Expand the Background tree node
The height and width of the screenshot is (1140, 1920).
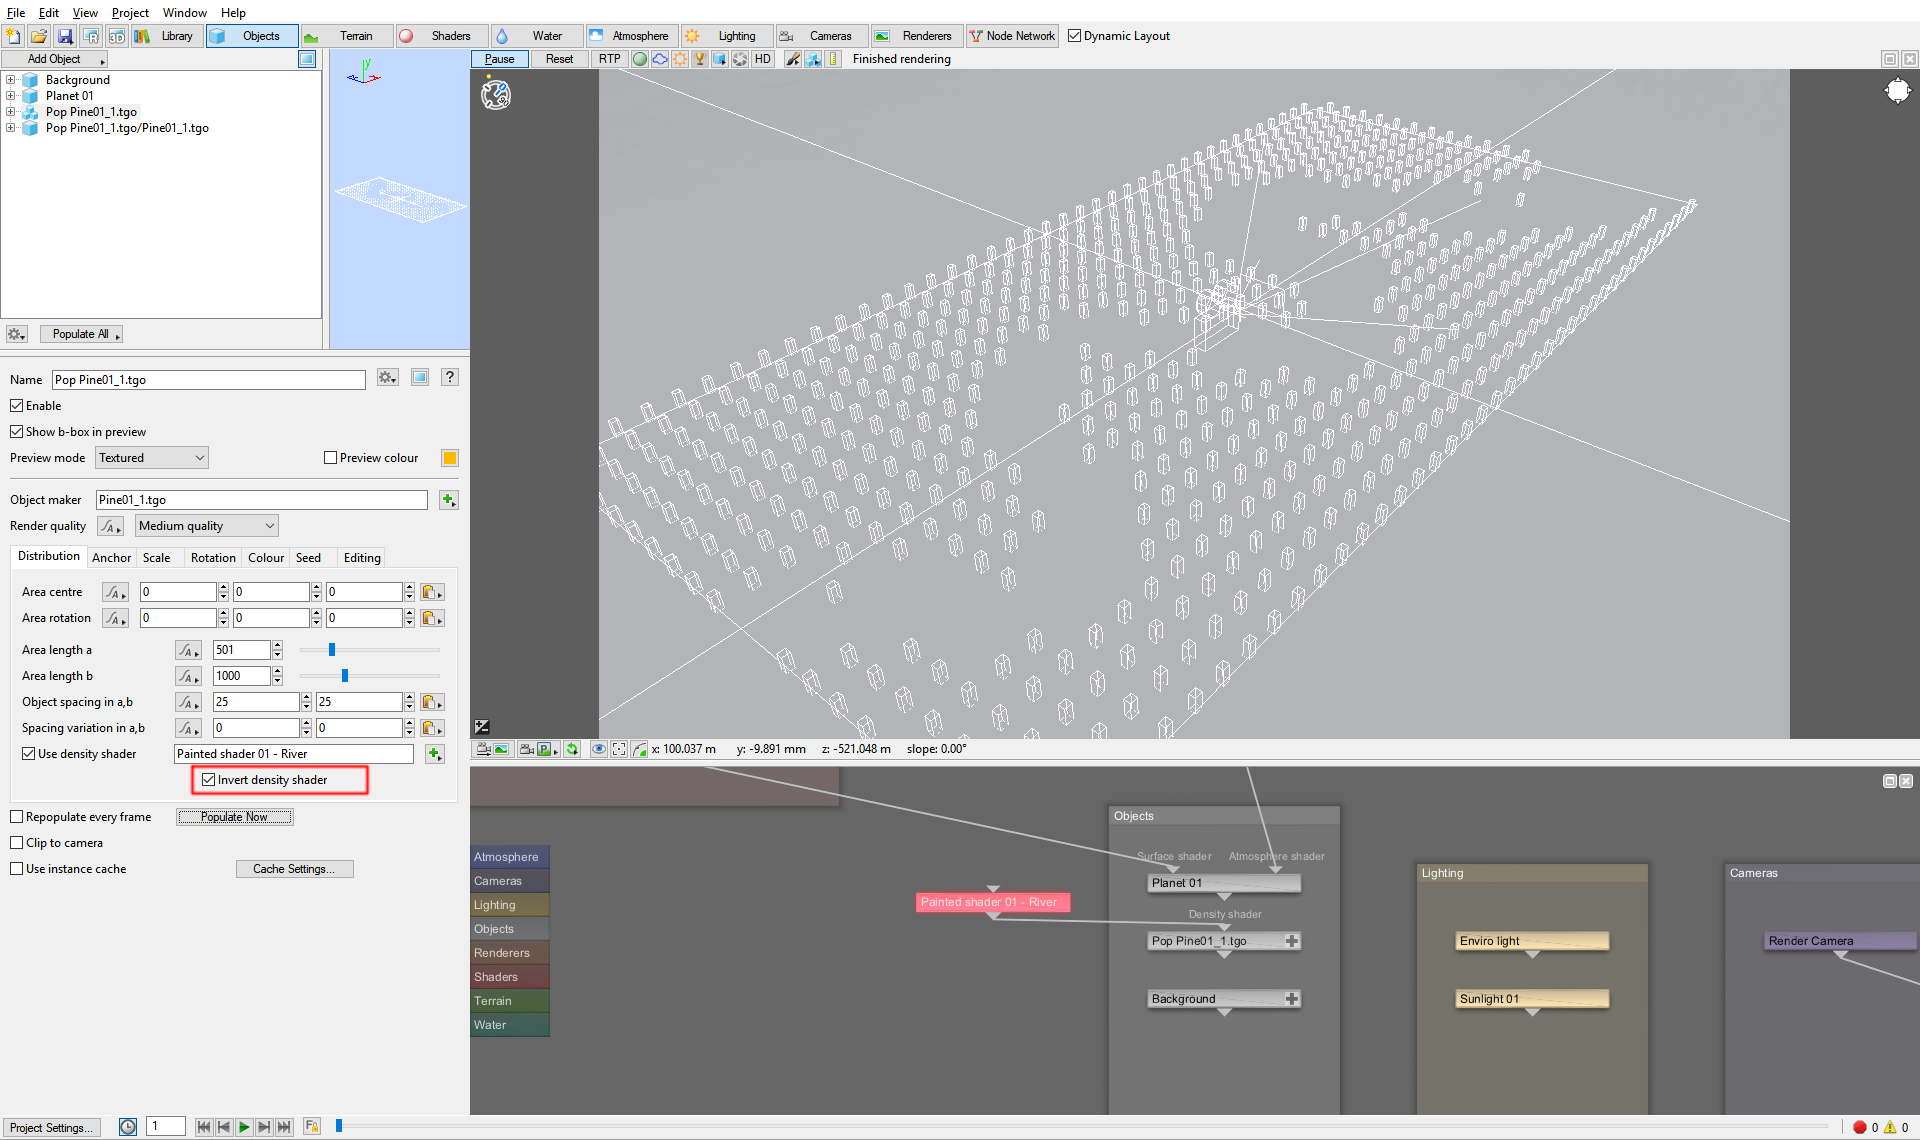tap(10, 80)
